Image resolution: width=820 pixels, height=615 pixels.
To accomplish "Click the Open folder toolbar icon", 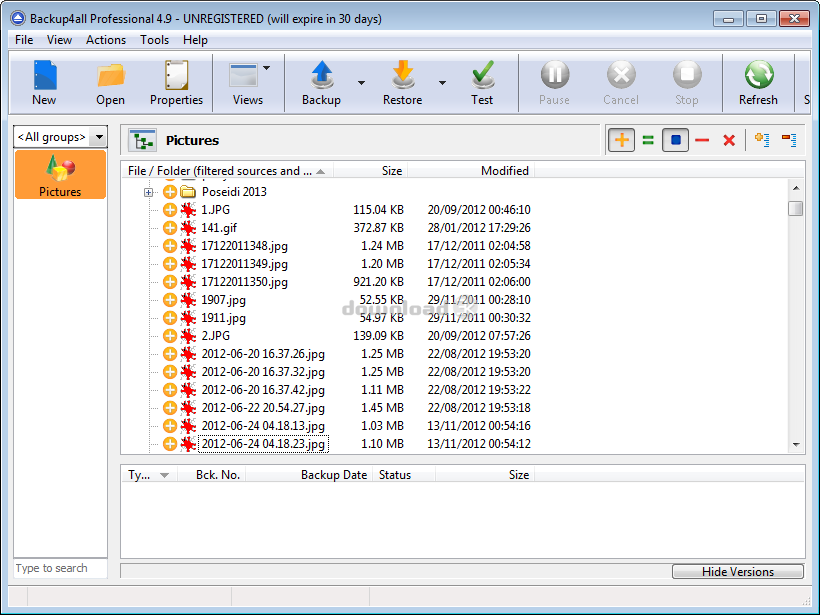I will (x=110, y=83).
